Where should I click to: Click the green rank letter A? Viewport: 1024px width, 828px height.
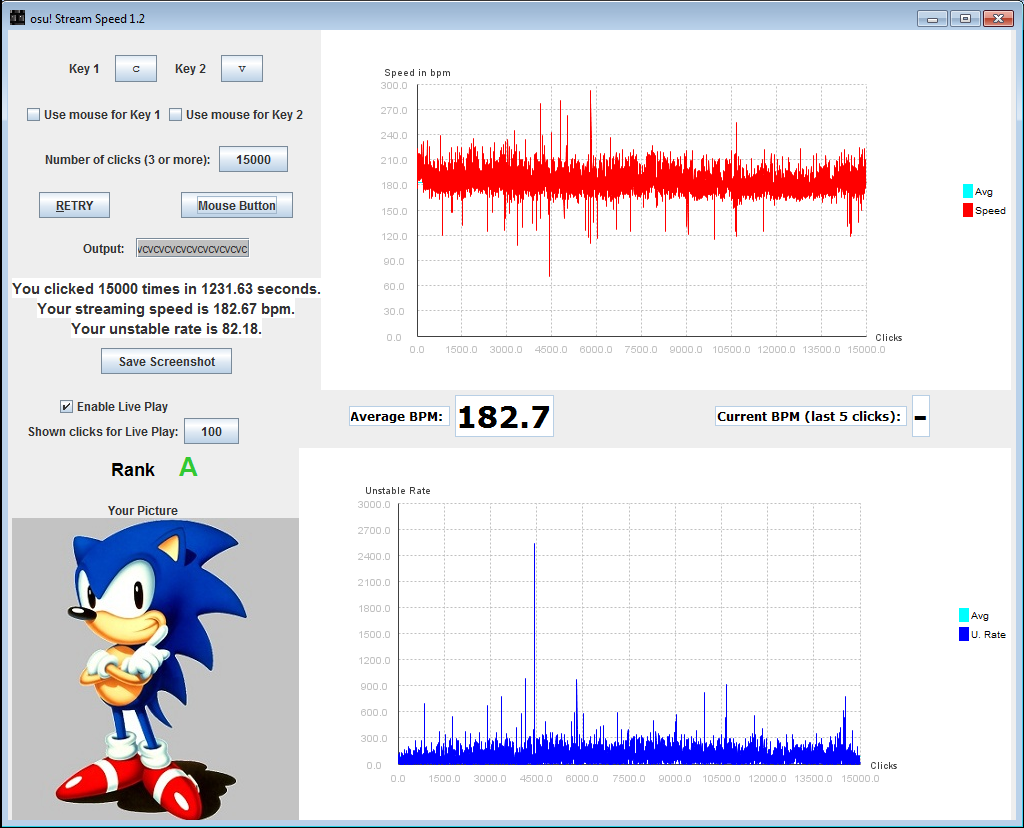[x=188, y=468]
